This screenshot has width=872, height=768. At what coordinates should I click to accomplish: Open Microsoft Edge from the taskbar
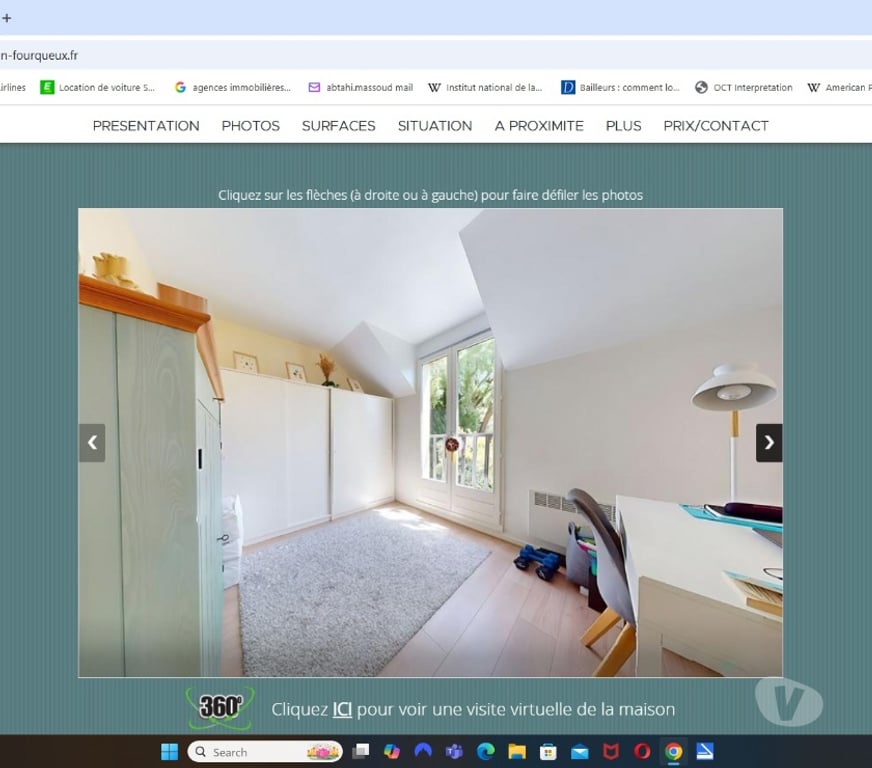[x=486, y=752]
